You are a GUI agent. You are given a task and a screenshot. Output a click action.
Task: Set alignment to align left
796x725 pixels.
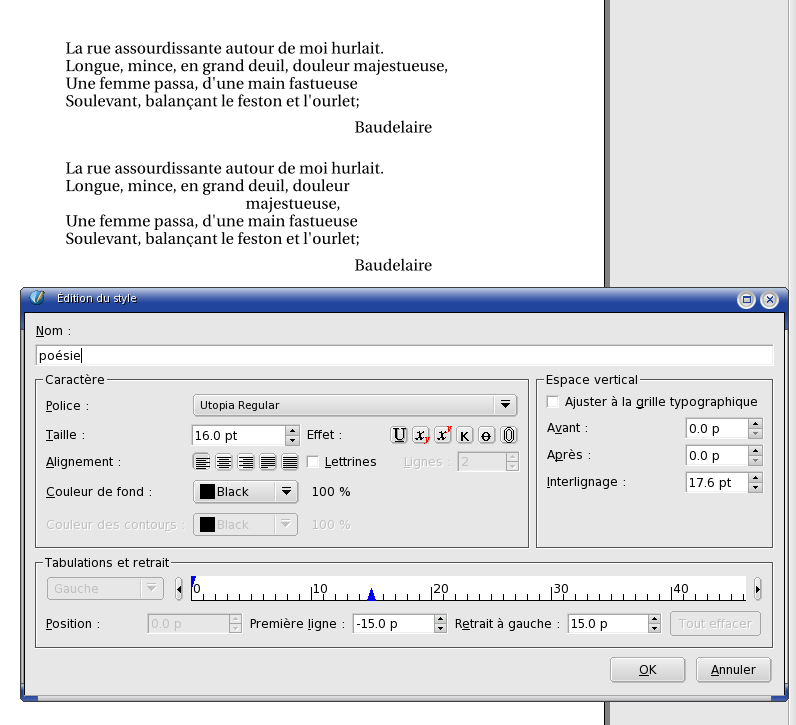pos(202,462)
